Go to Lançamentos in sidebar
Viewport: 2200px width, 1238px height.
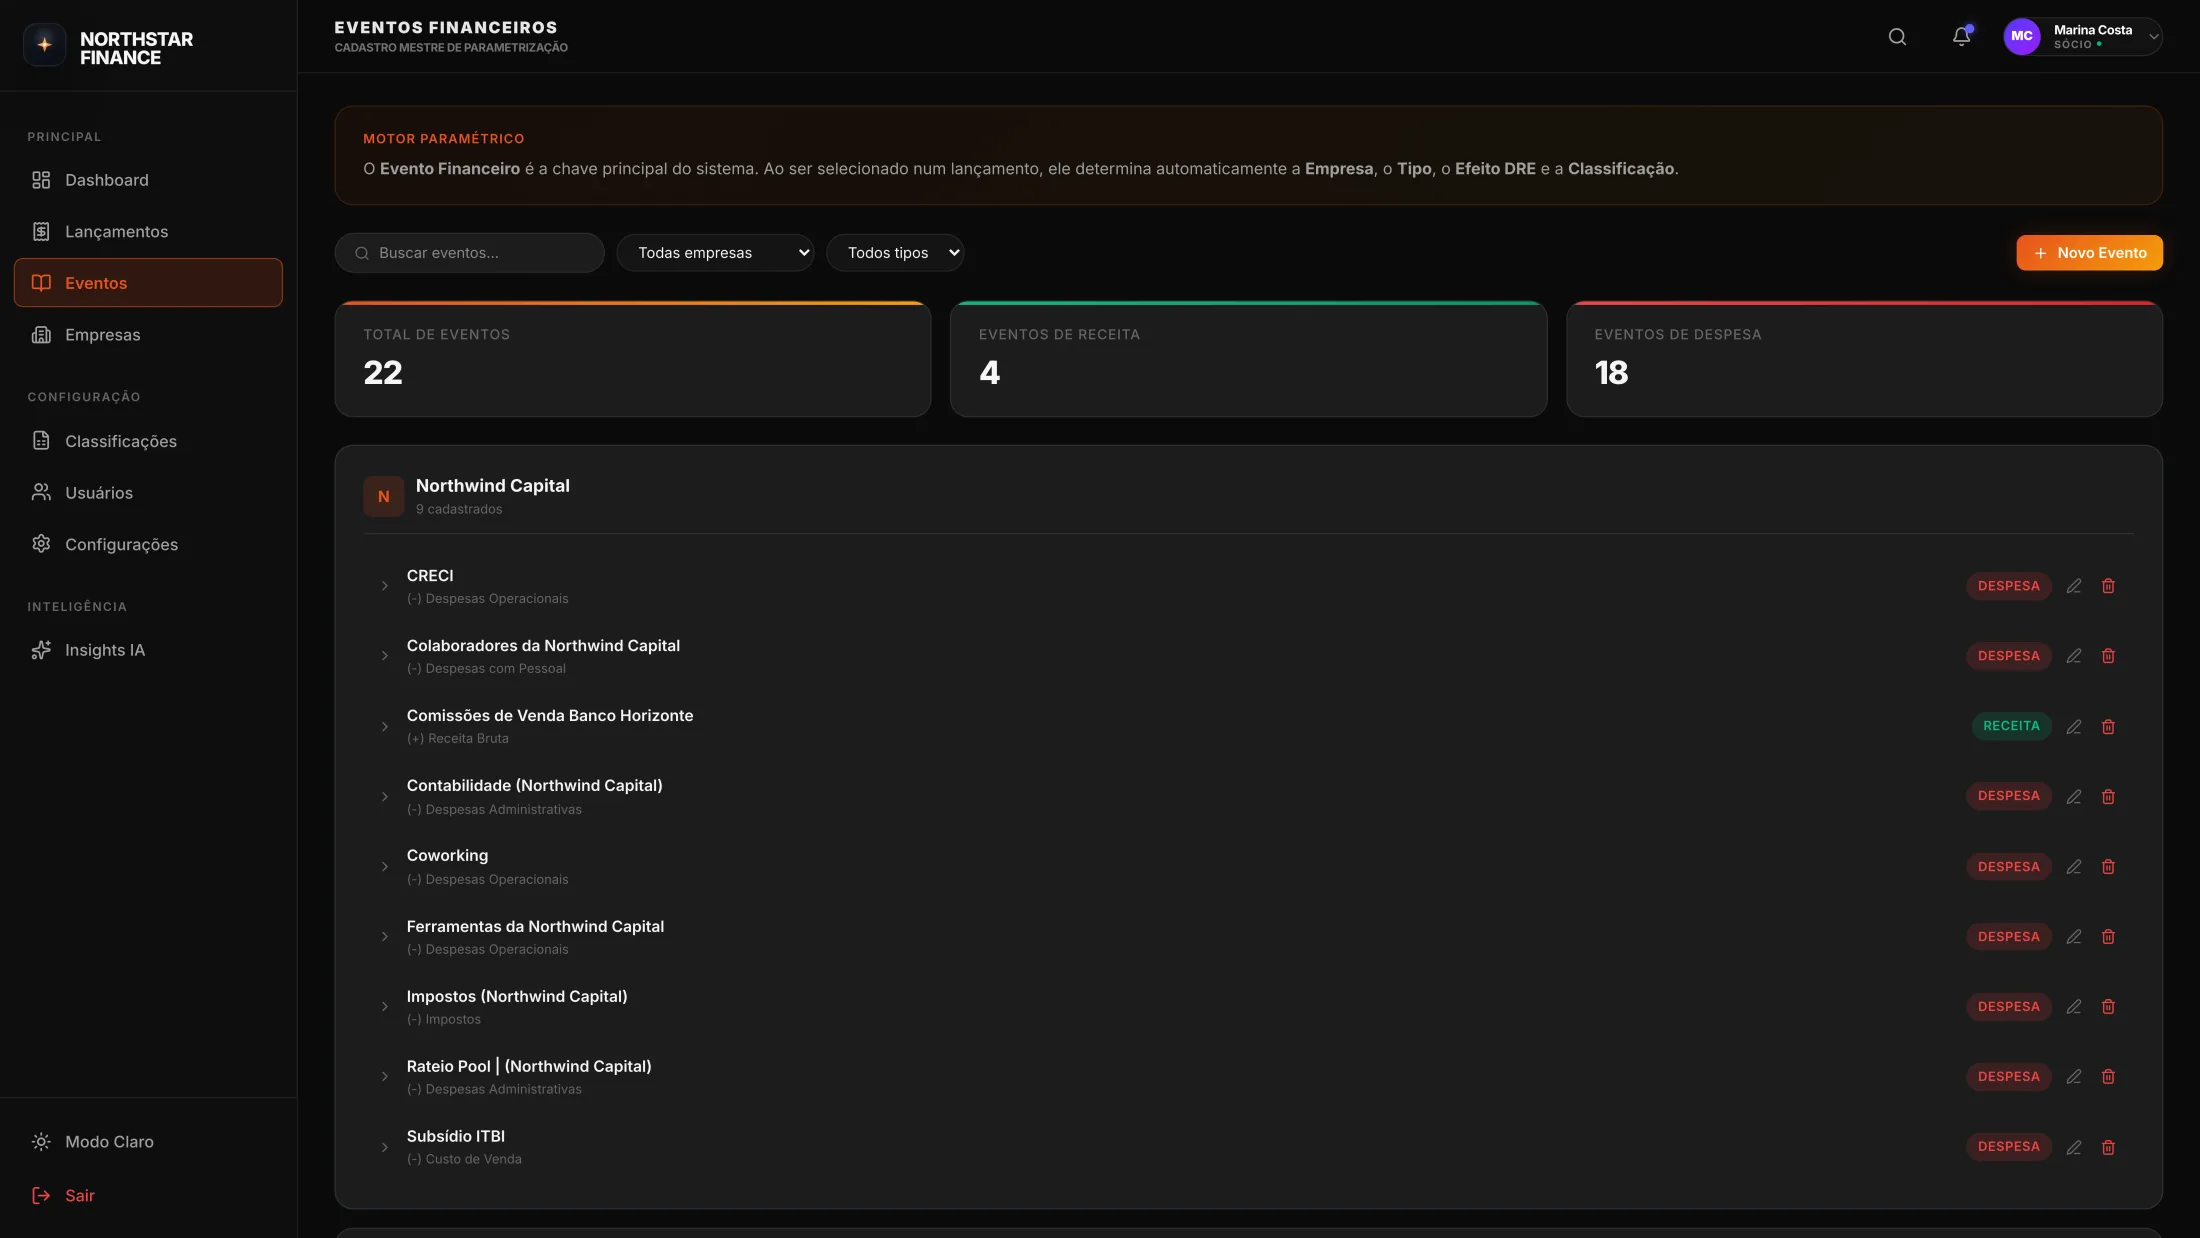point(116,232)
